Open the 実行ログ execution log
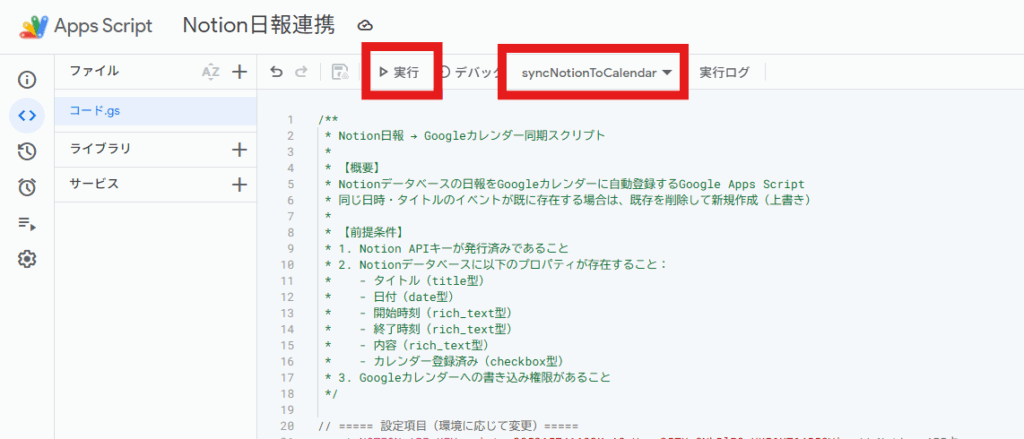The image size is (1024, 439). tap(724, 73)
